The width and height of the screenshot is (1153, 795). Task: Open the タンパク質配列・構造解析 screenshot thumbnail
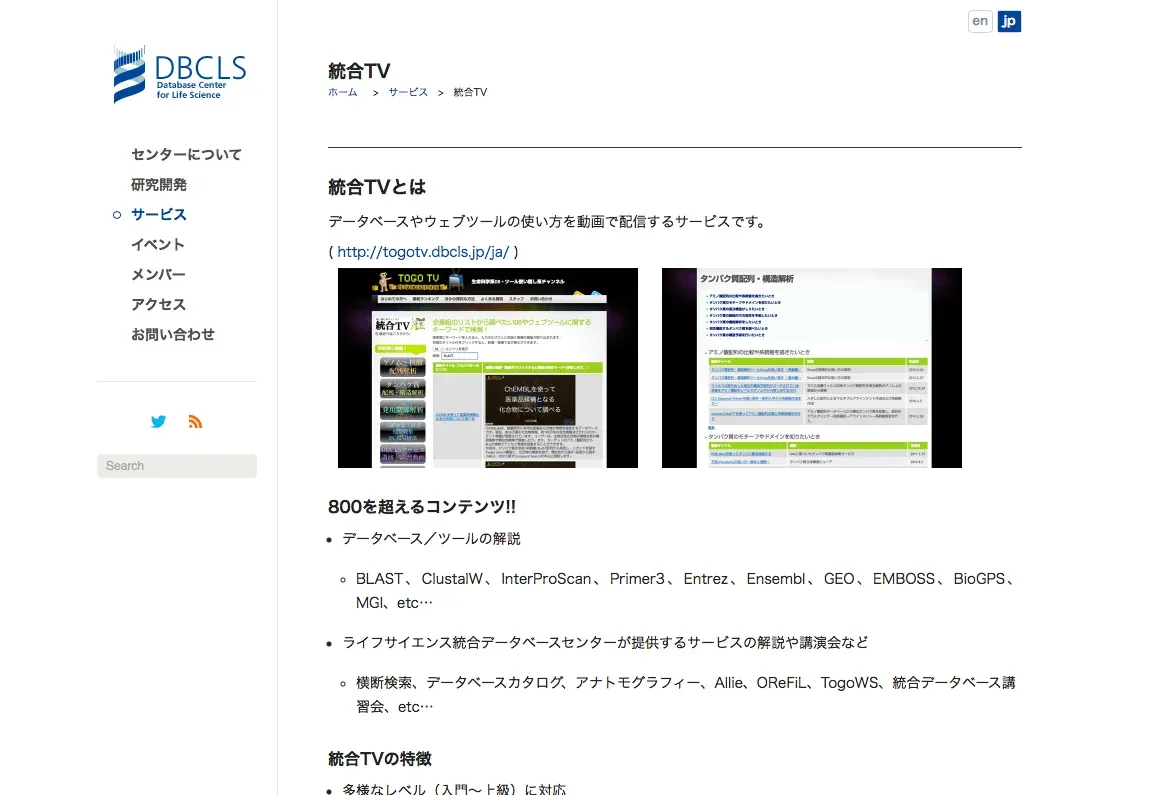[812, 368]
